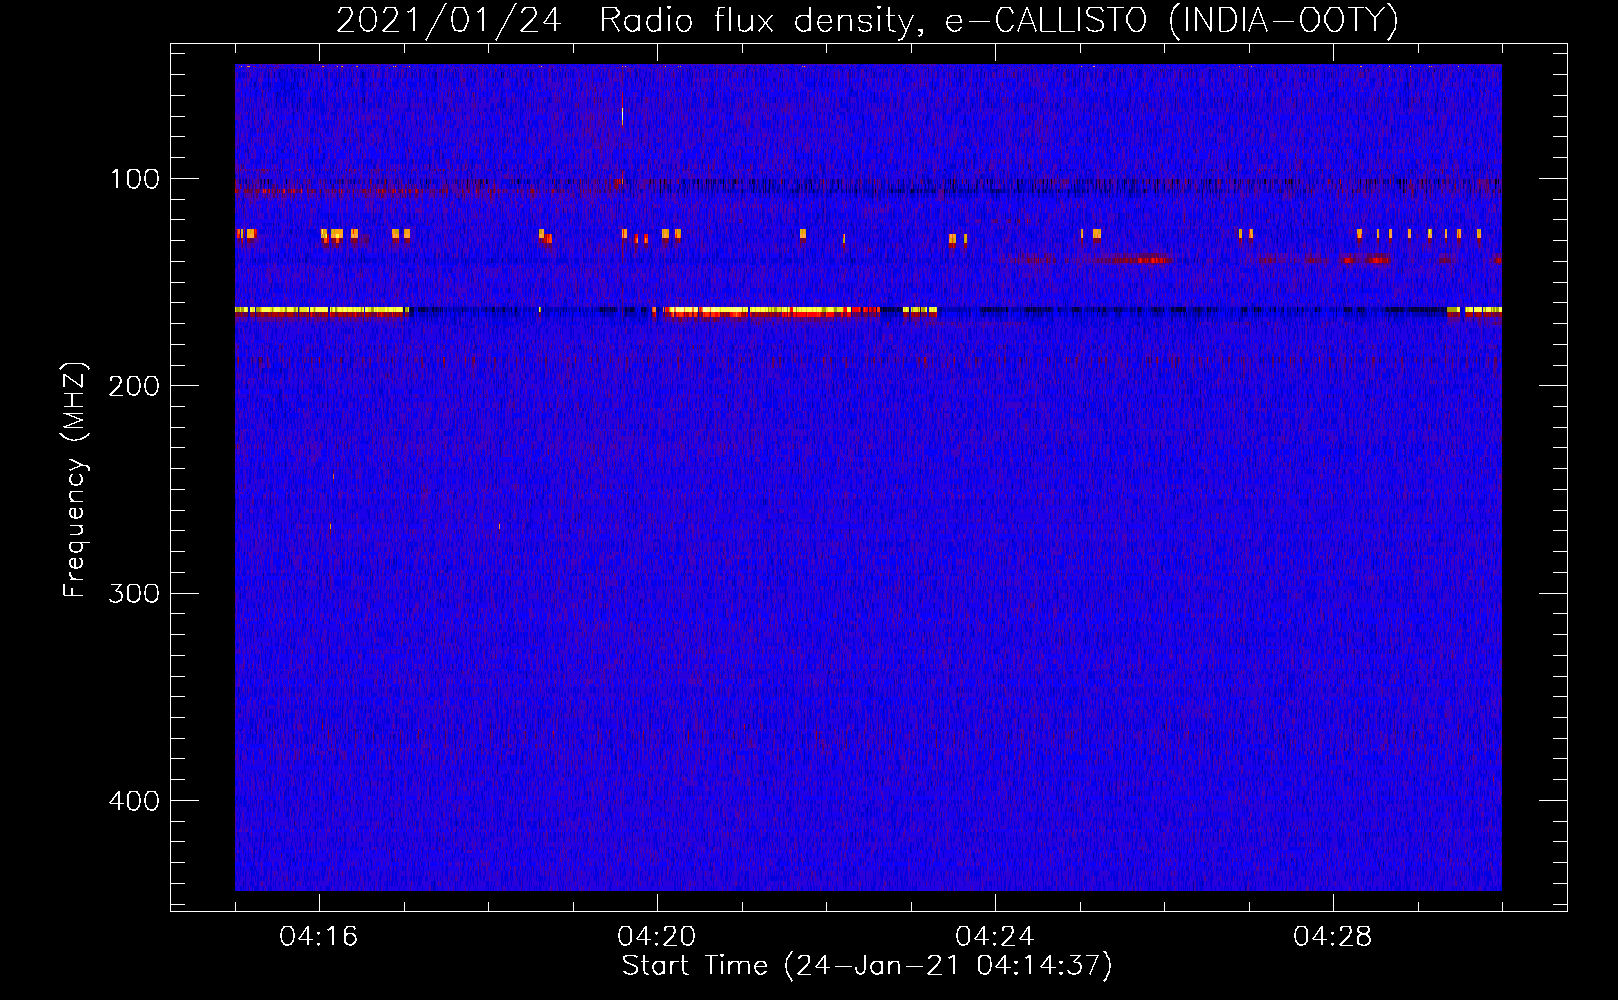Screen dimensions: 1618x1000
Task: Click the 04:16 time tick label
Action: click(x=318, y=937)
